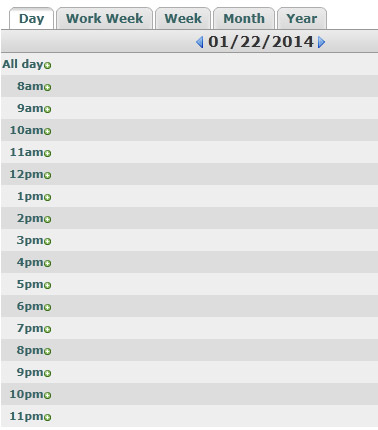Advance to next day with right arrow
378x430 pixels.
coord(321,42)
